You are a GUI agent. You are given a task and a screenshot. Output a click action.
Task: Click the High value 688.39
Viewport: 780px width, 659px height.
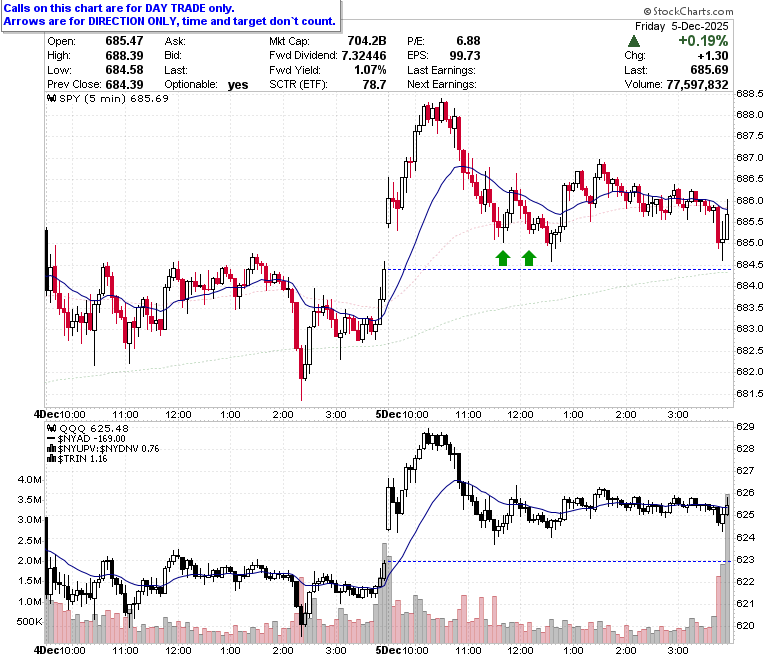(124, 55)
